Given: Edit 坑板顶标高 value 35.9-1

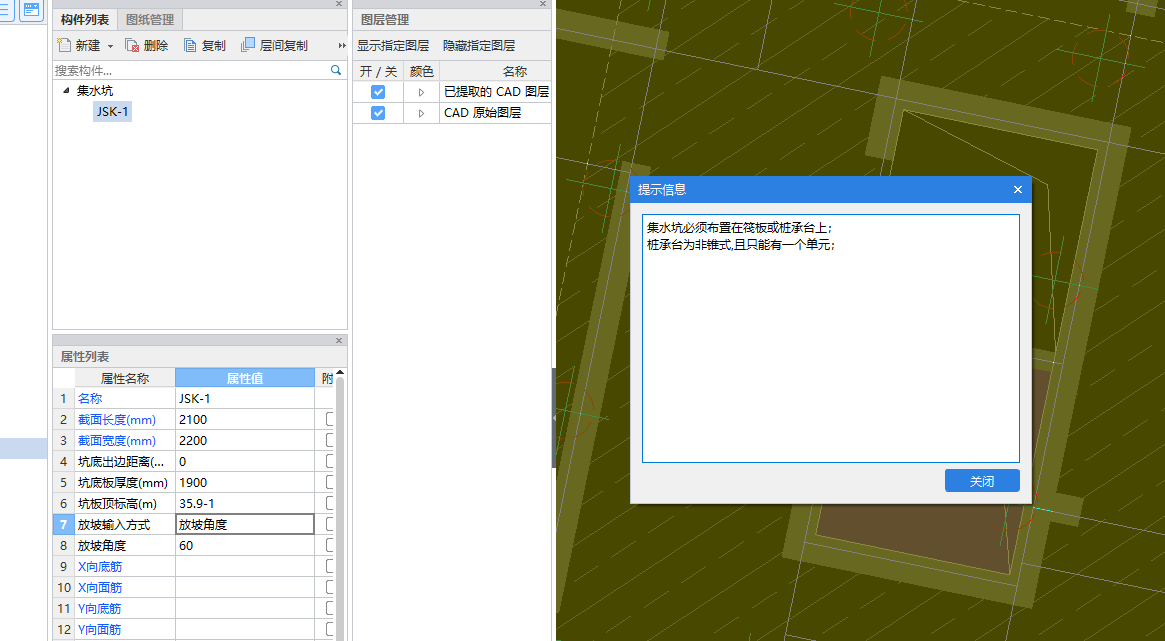Looking at the screenshot, I should point(245,504).
